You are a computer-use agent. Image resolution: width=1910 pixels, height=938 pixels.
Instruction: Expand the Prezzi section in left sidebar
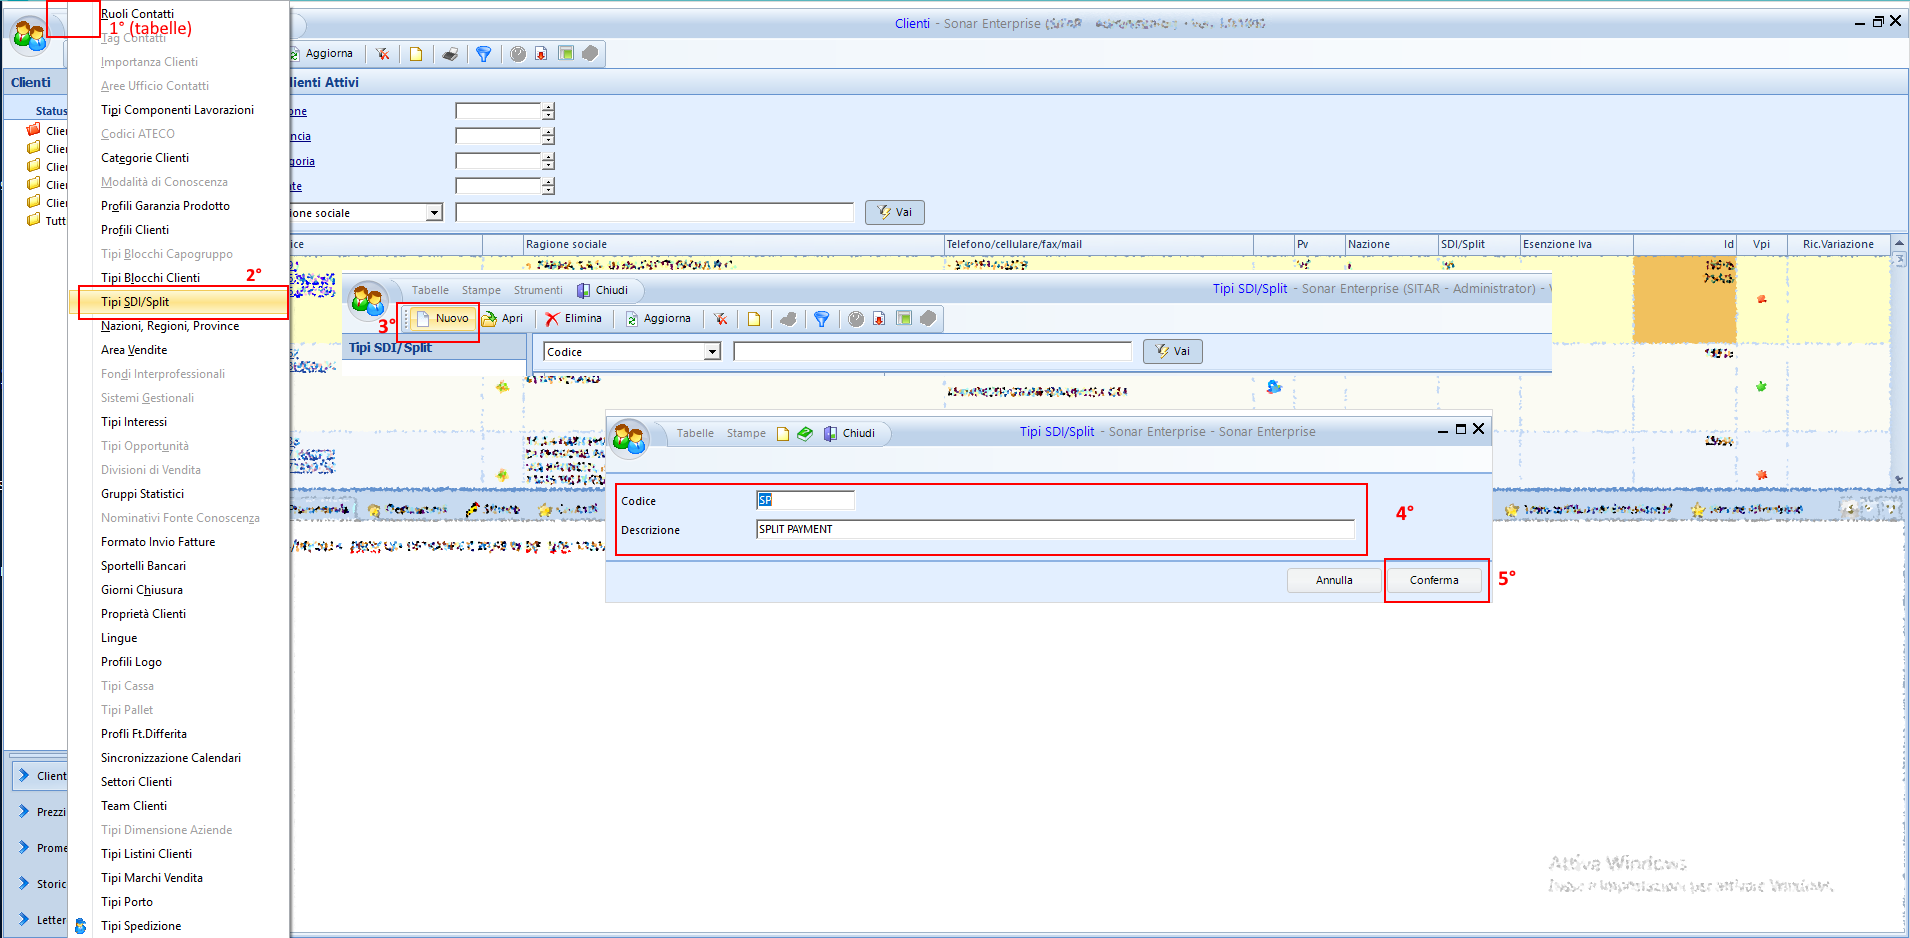[24, 812]
